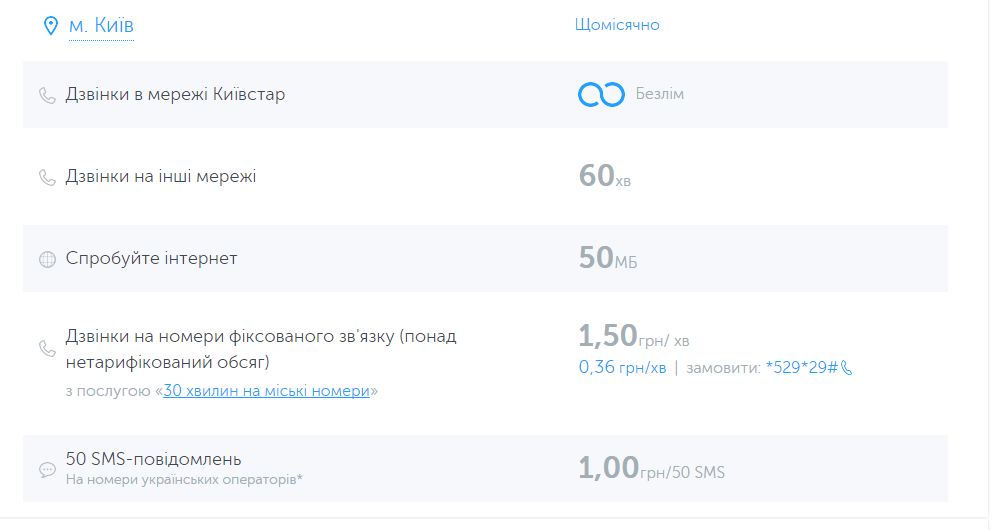Click phone icon beside Дзвінки на інші мережі
This screenshot has width=1001, height=530.
tap(47, 177)
